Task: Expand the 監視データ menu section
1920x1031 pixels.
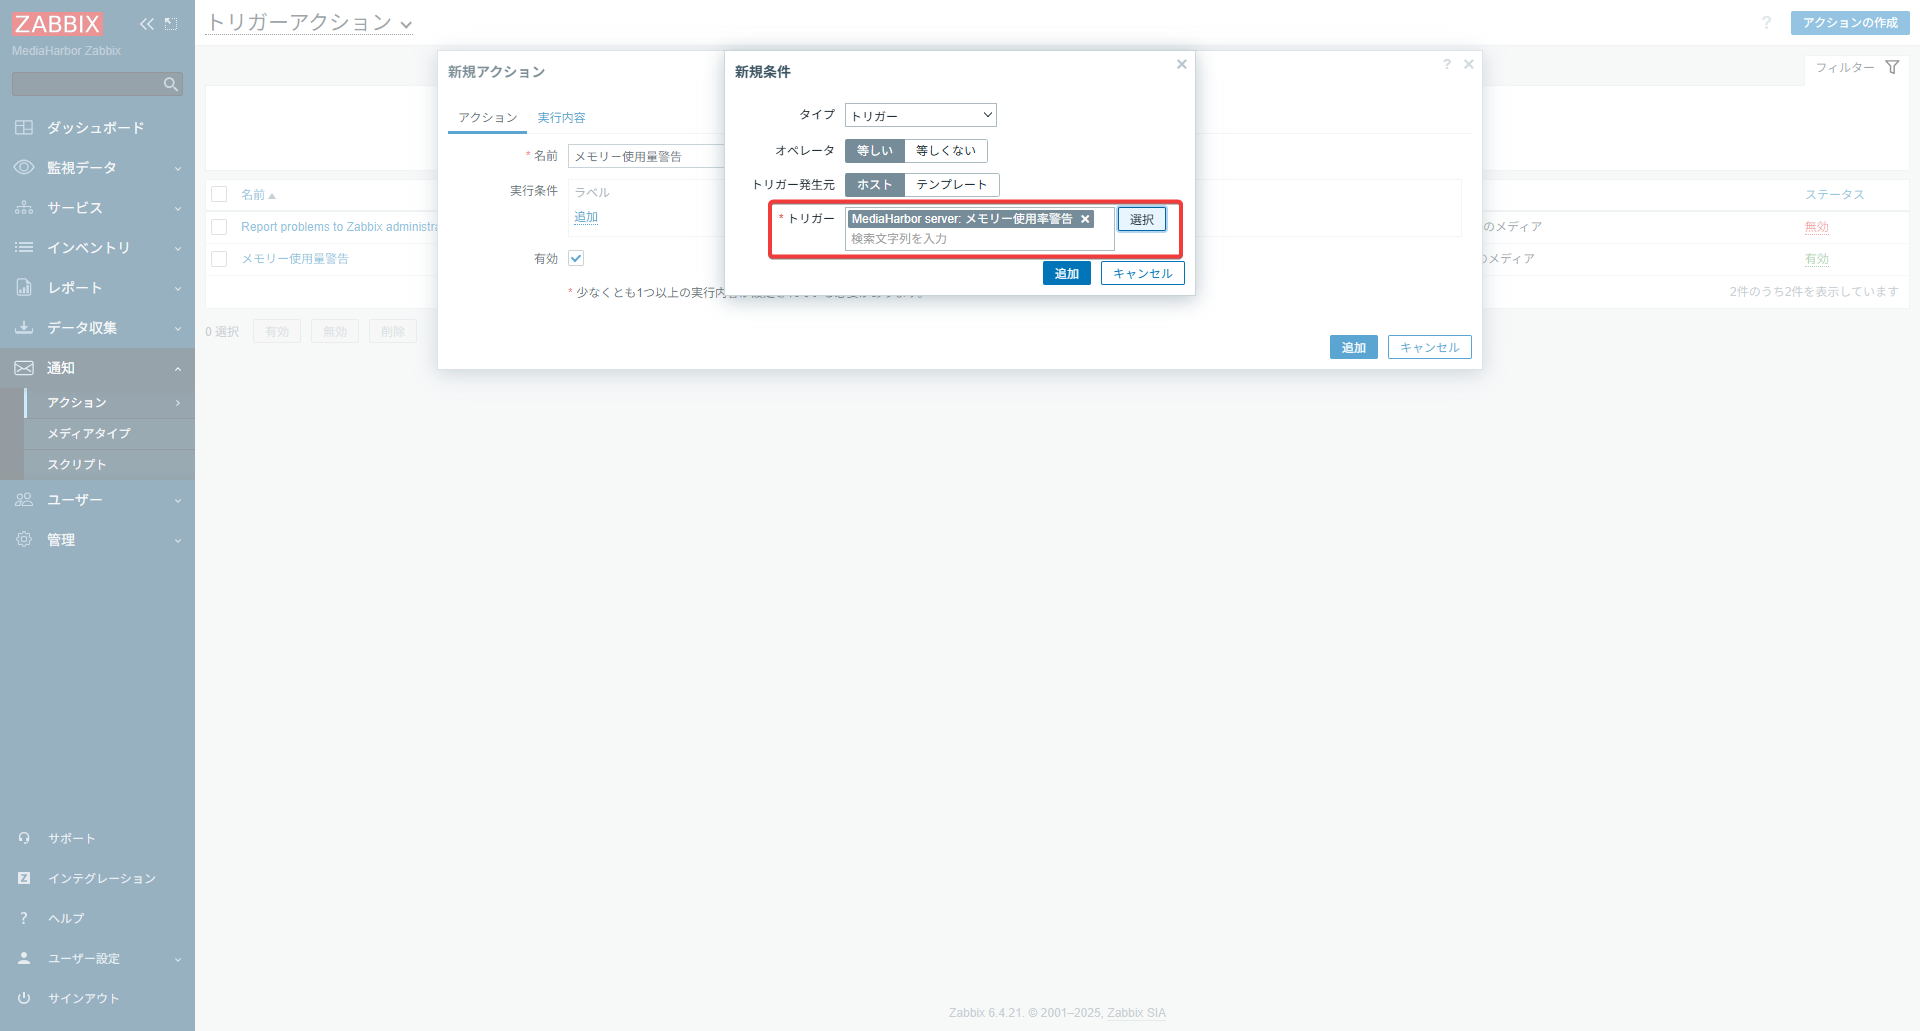Action: pyautogui.click(x=97, y=168)
